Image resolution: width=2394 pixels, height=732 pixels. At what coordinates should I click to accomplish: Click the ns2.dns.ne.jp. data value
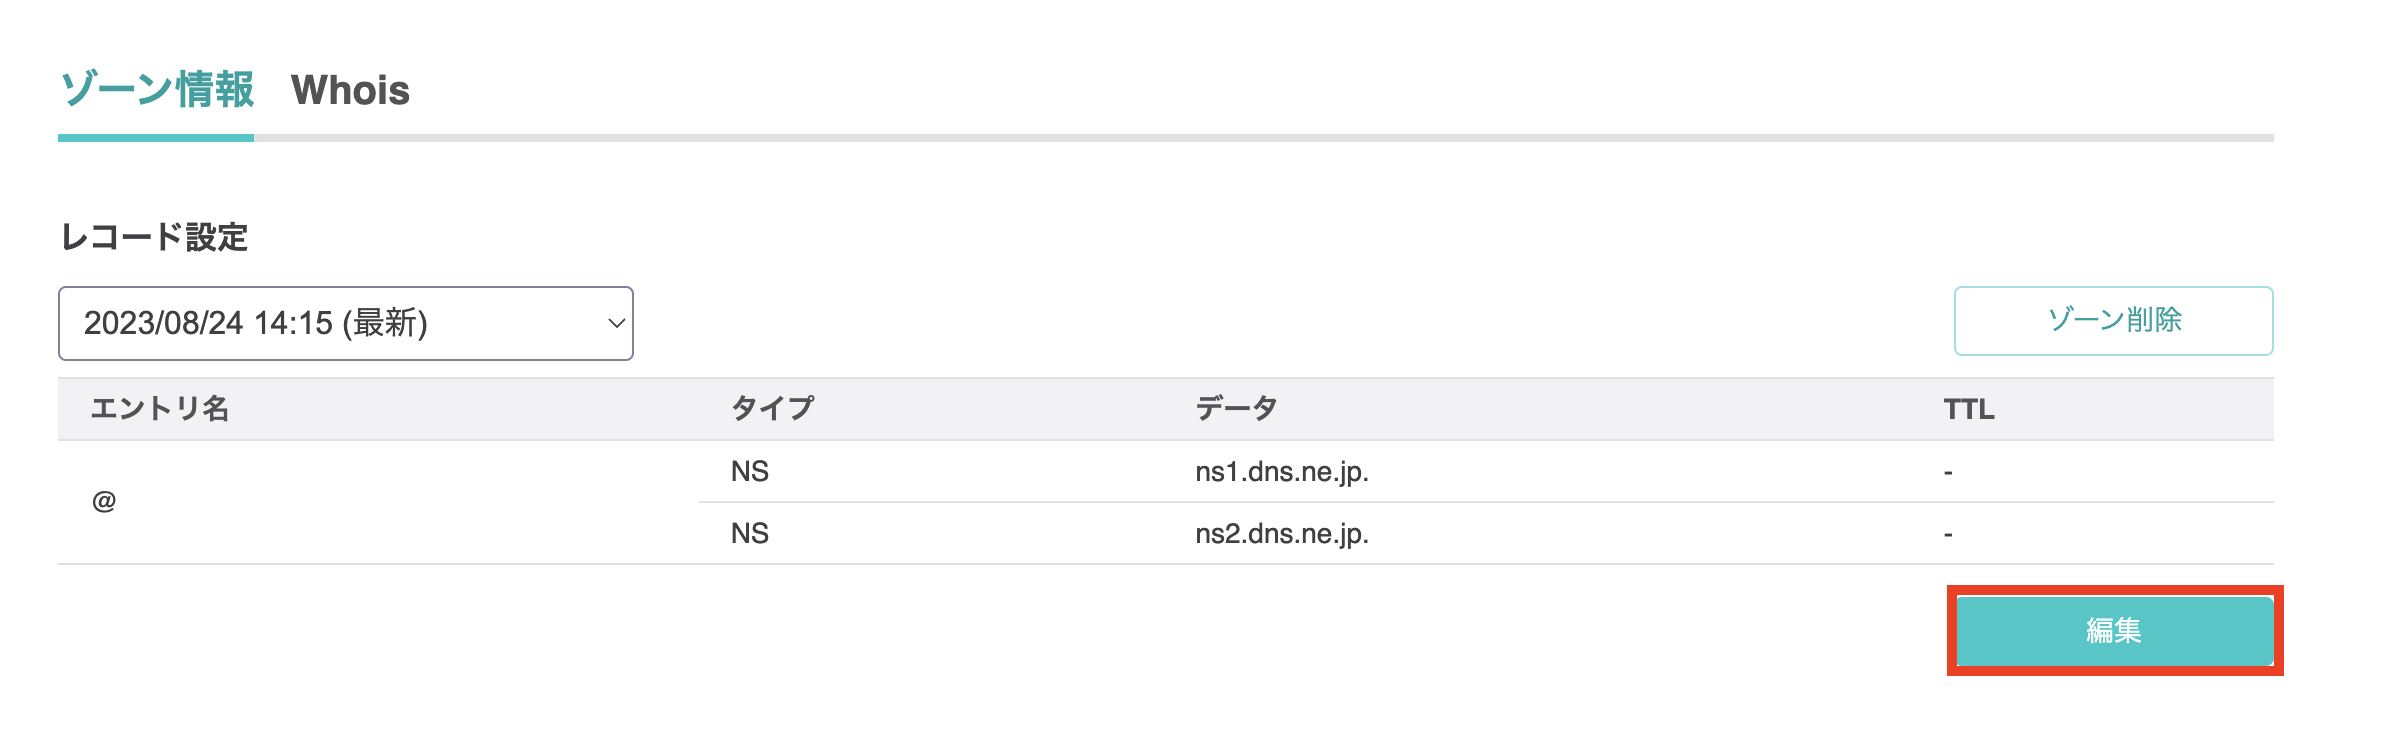pyautogui.click(x=1281, y=534)
